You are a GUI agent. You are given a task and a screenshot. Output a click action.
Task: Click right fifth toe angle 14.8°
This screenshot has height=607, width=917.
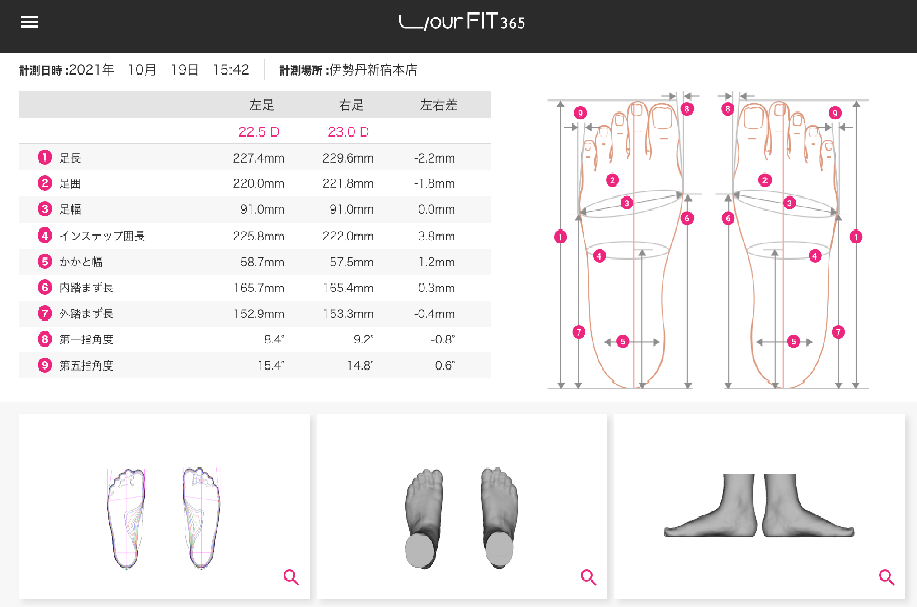[360, 365]
